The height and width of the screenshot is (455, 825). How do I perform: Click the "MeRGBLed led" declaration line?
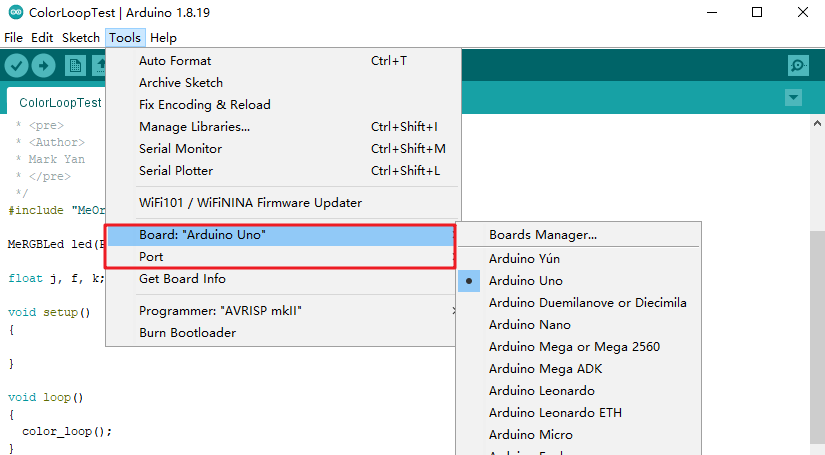click(x=57, y=245)
